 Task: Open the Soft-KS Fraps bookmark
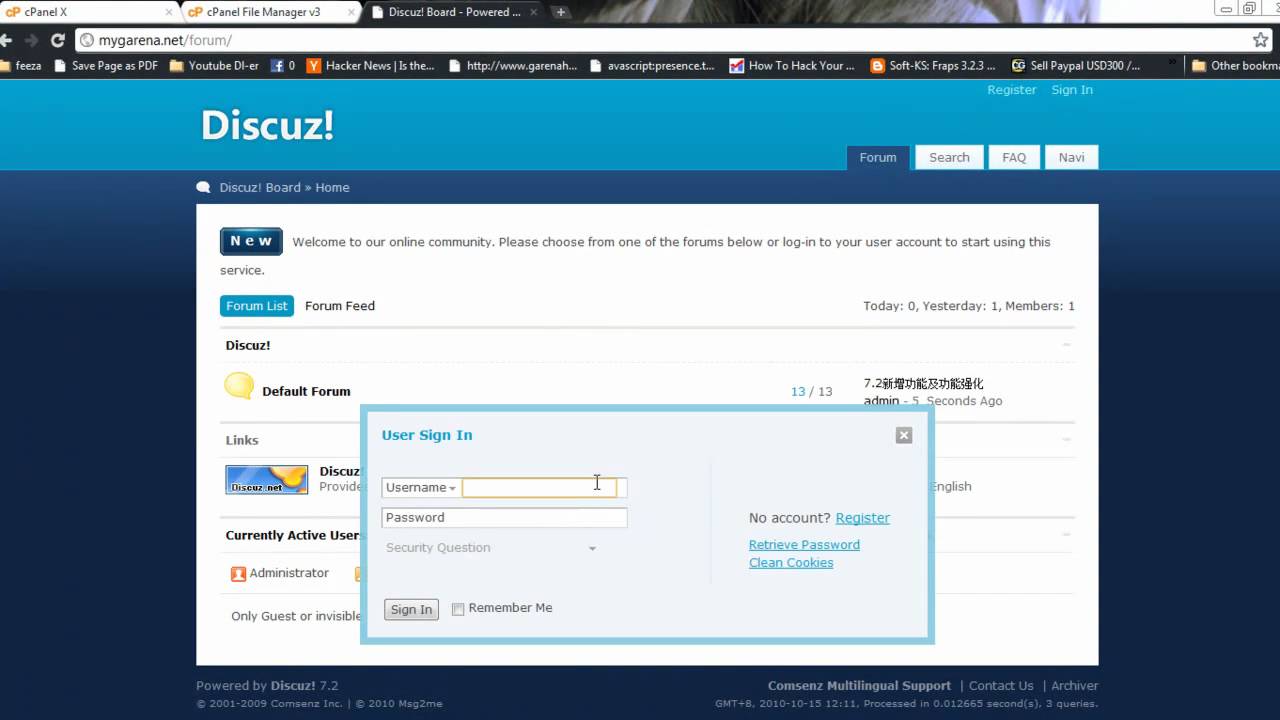pyautogui.click(x=933, y=65)
